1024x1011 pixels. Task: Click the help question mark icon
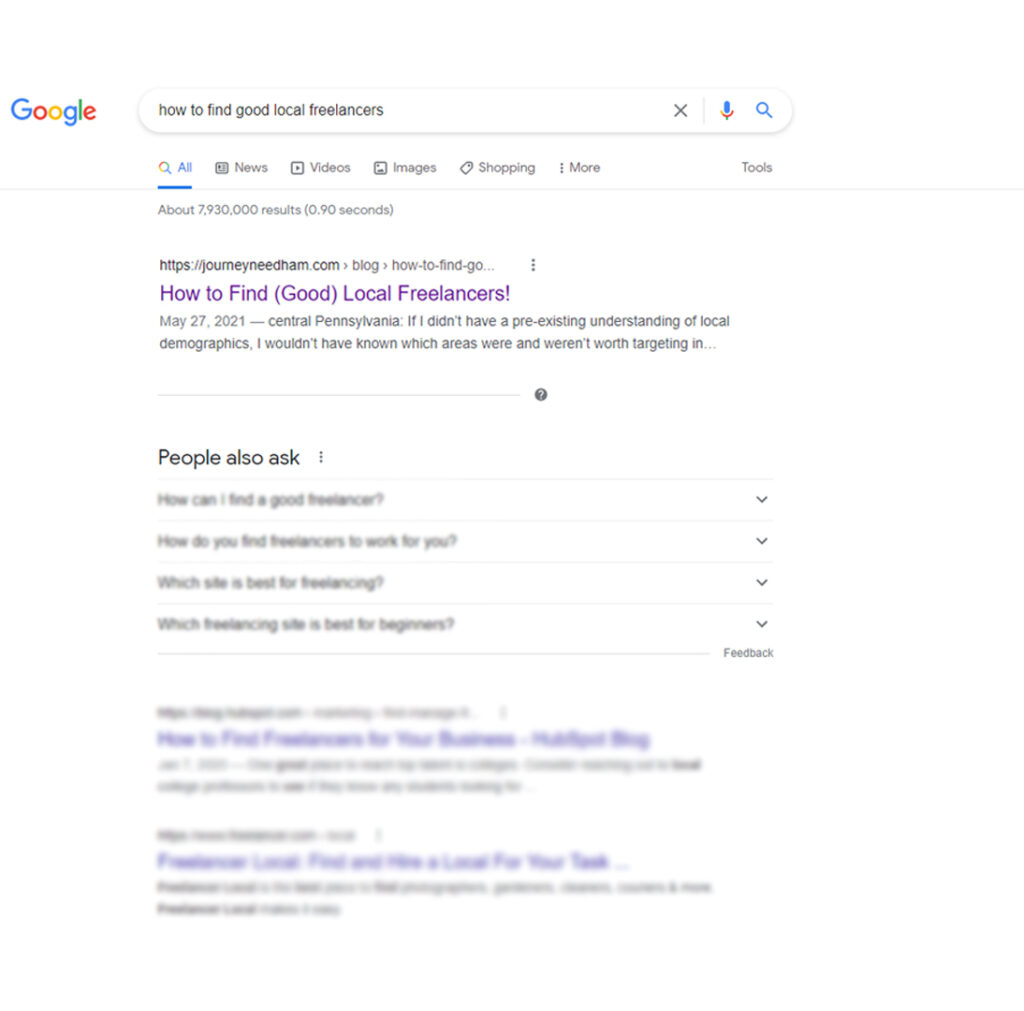click(541, 395)
